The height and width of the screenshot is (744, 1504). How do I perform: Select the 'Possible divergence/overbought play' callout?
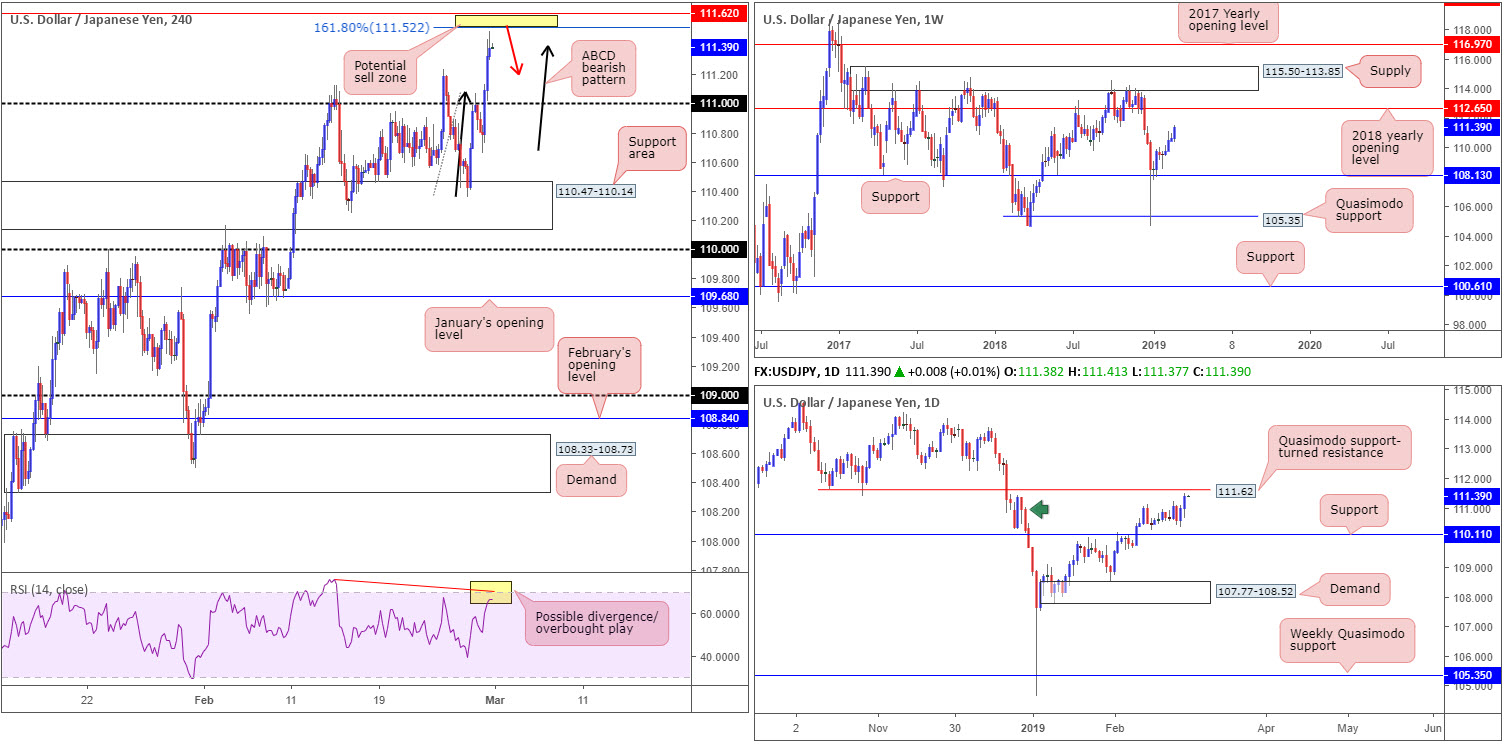pyautogui.click(x=596, y=621)
